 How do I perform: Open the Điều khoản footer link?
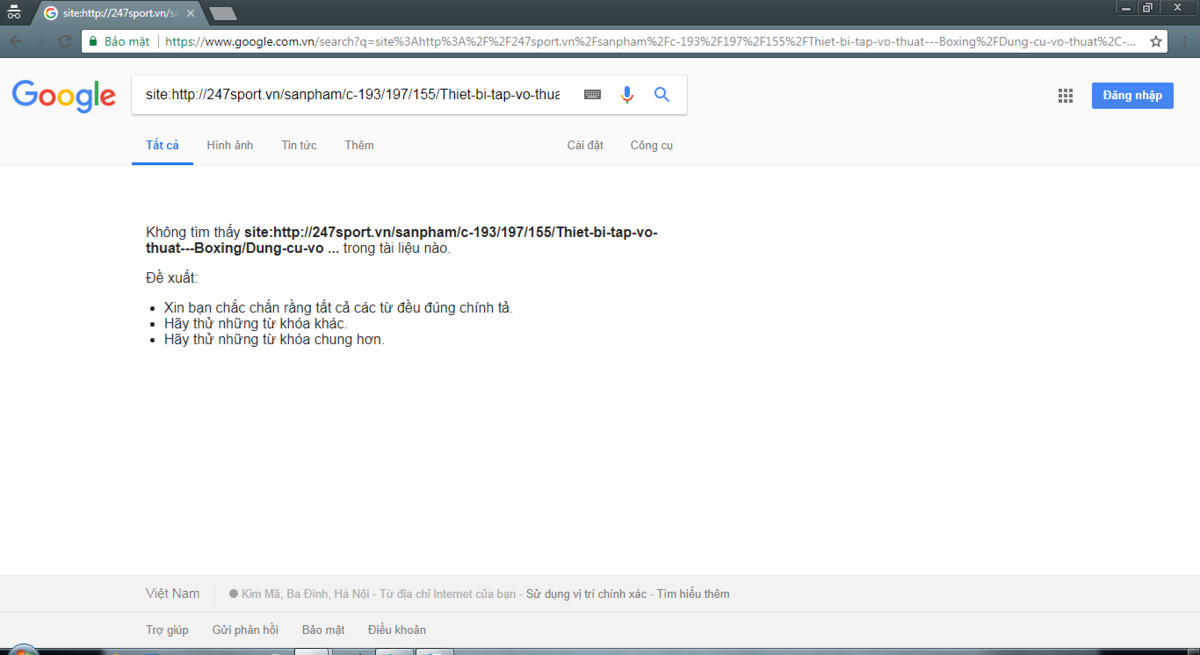click(397, 630)
